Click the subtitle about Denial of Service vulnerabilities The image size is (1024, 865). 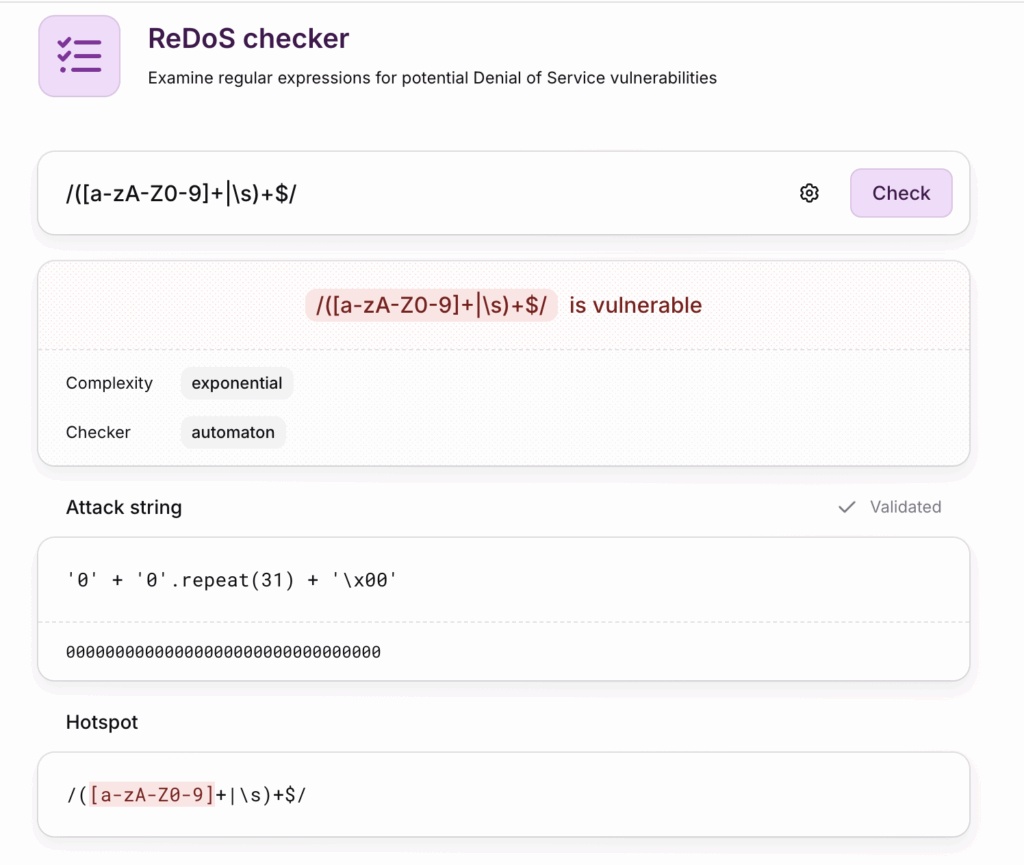[432, 78]
